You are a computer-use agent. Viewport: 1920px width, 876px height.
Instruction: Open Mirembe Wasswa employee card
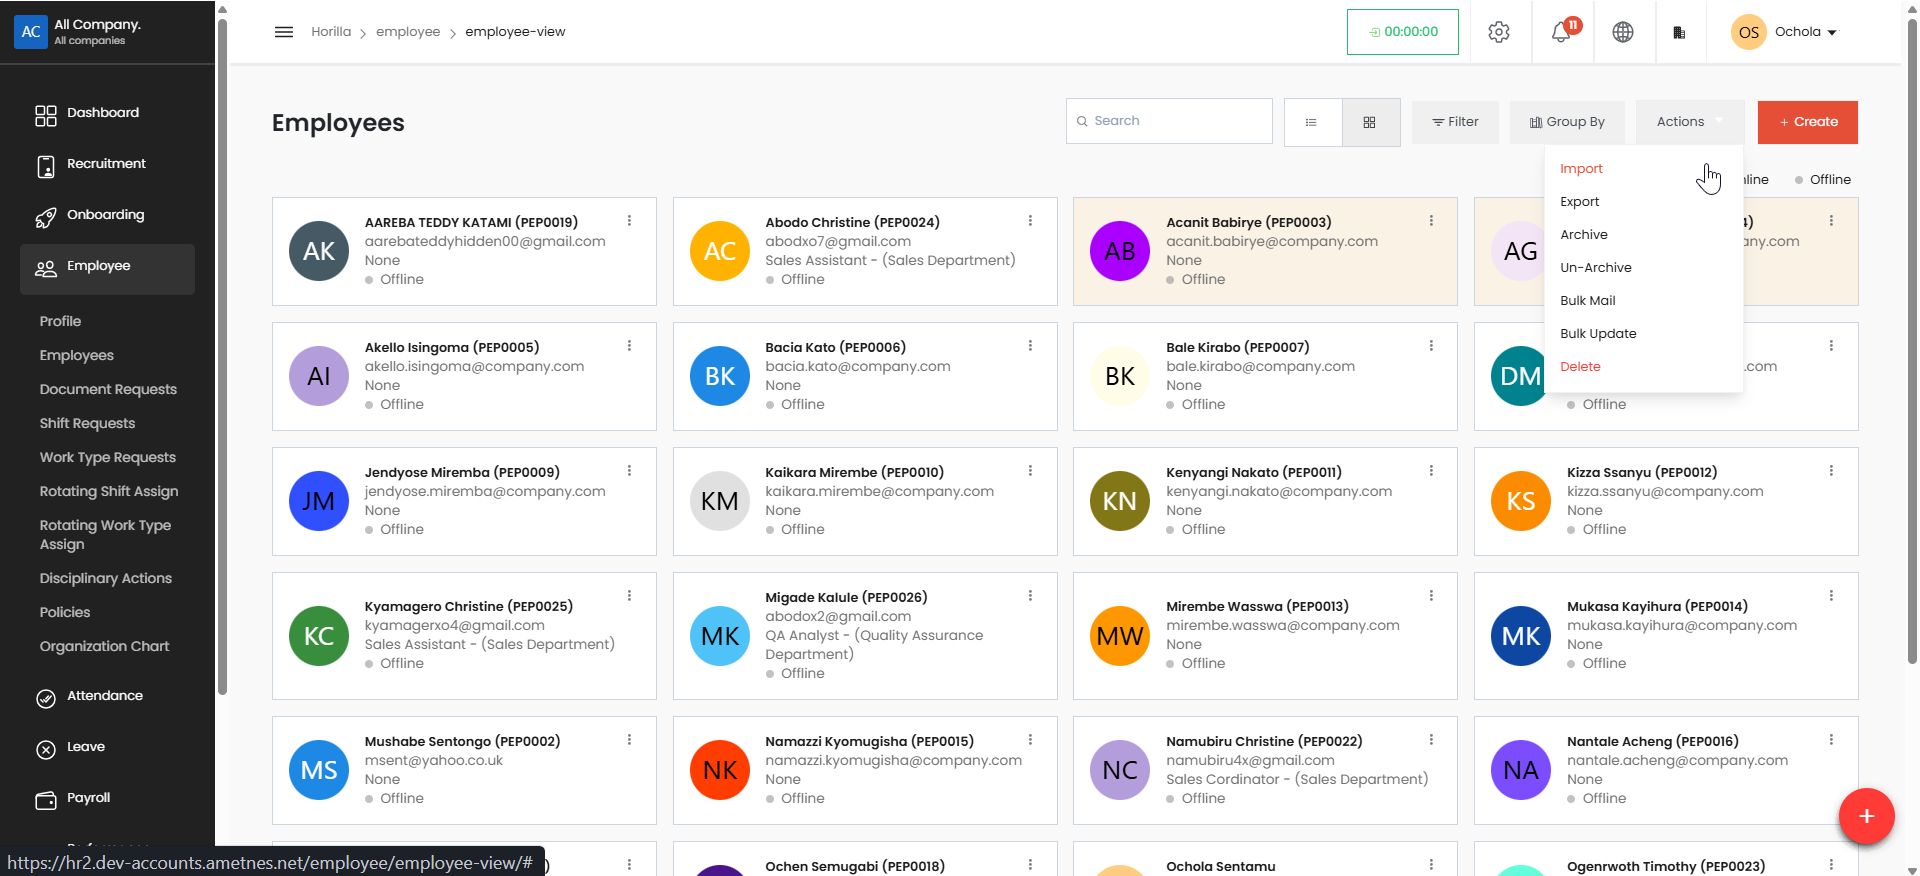coord(1265,636)
